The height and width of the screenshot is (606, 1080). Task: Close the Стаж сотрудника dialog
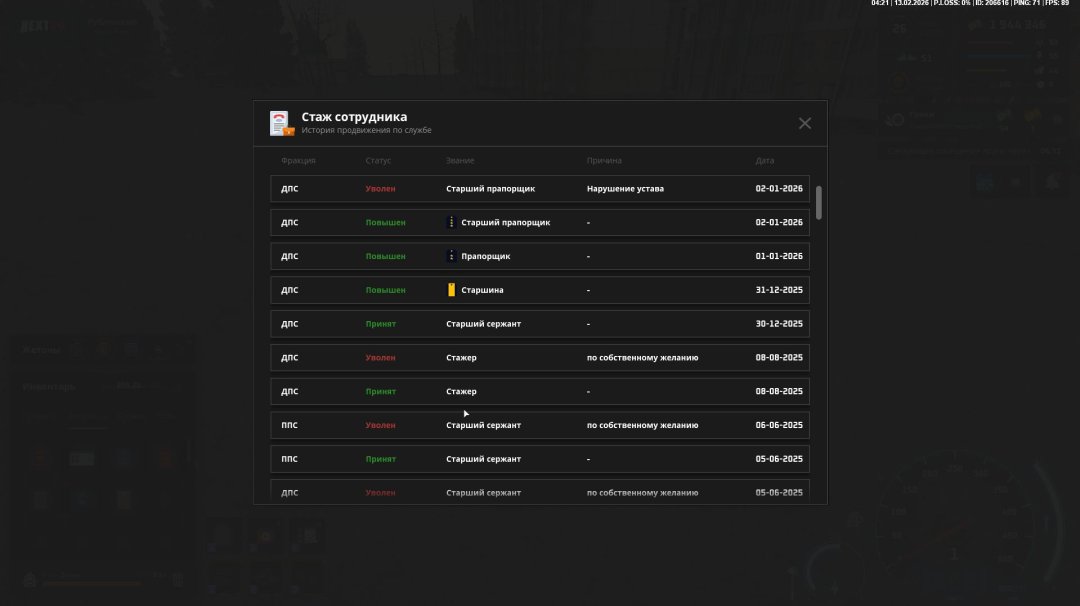click(x=804, y=123)
